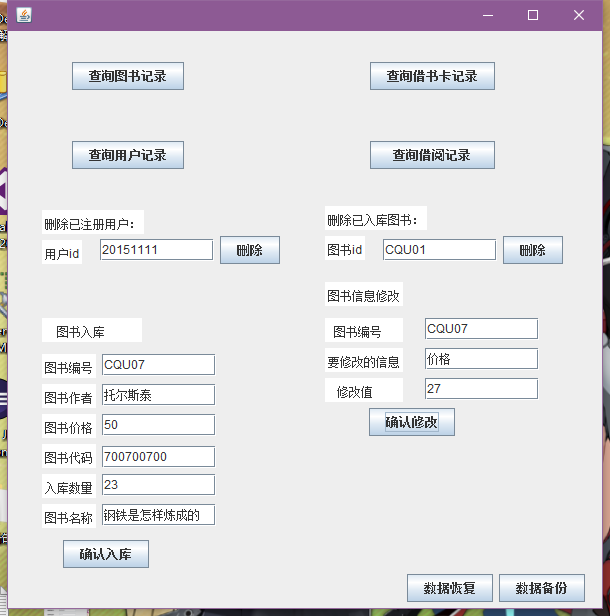Open 查询借阅记录 query
The image size is (610, 616).
432,155
